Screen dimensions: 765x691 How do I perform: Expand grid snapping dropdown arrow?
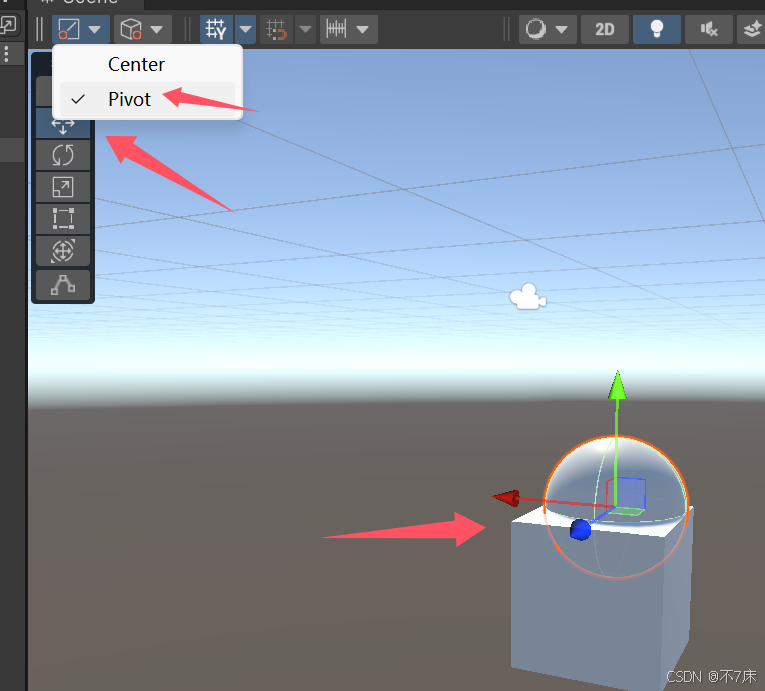305,29
